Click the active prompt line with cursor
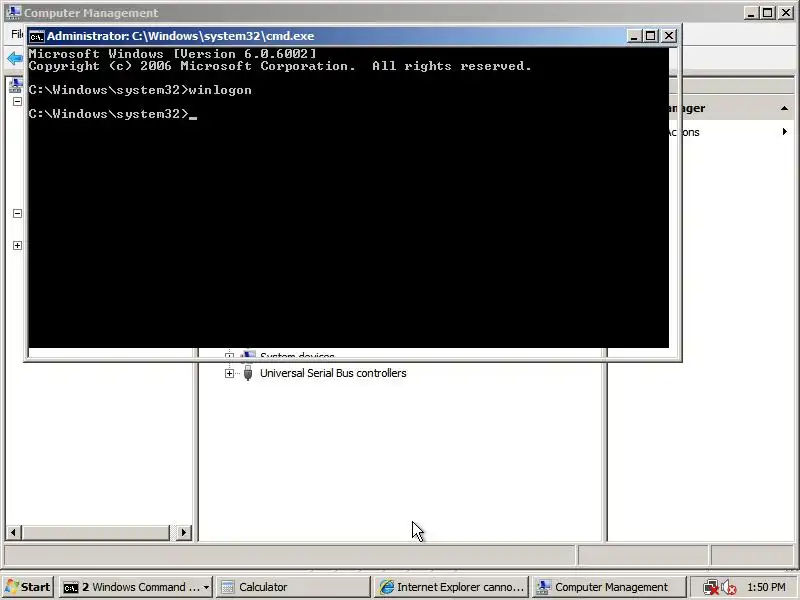 point(113,114)
